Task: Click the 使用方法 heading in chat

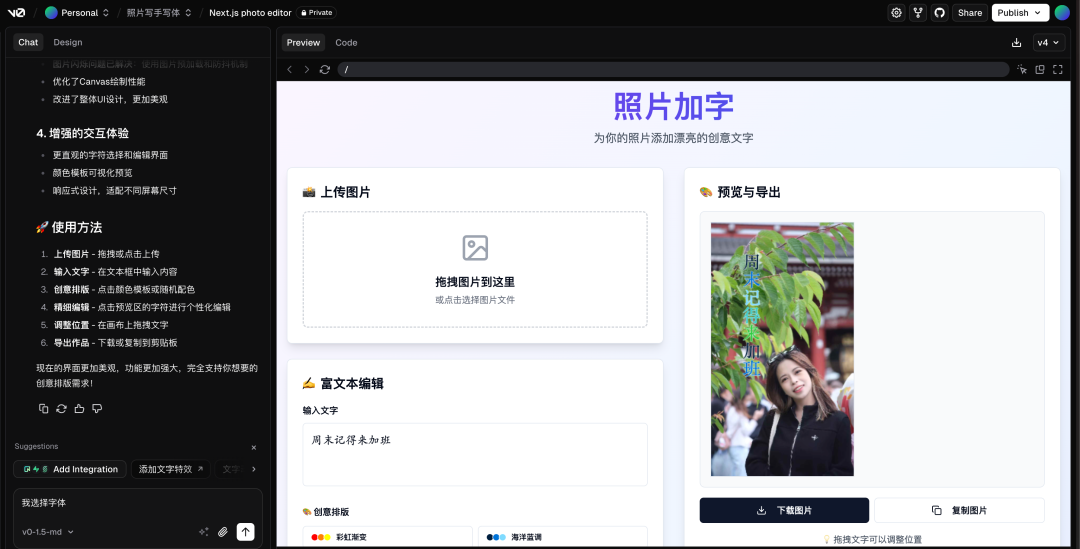Action: tap(69, 227)
